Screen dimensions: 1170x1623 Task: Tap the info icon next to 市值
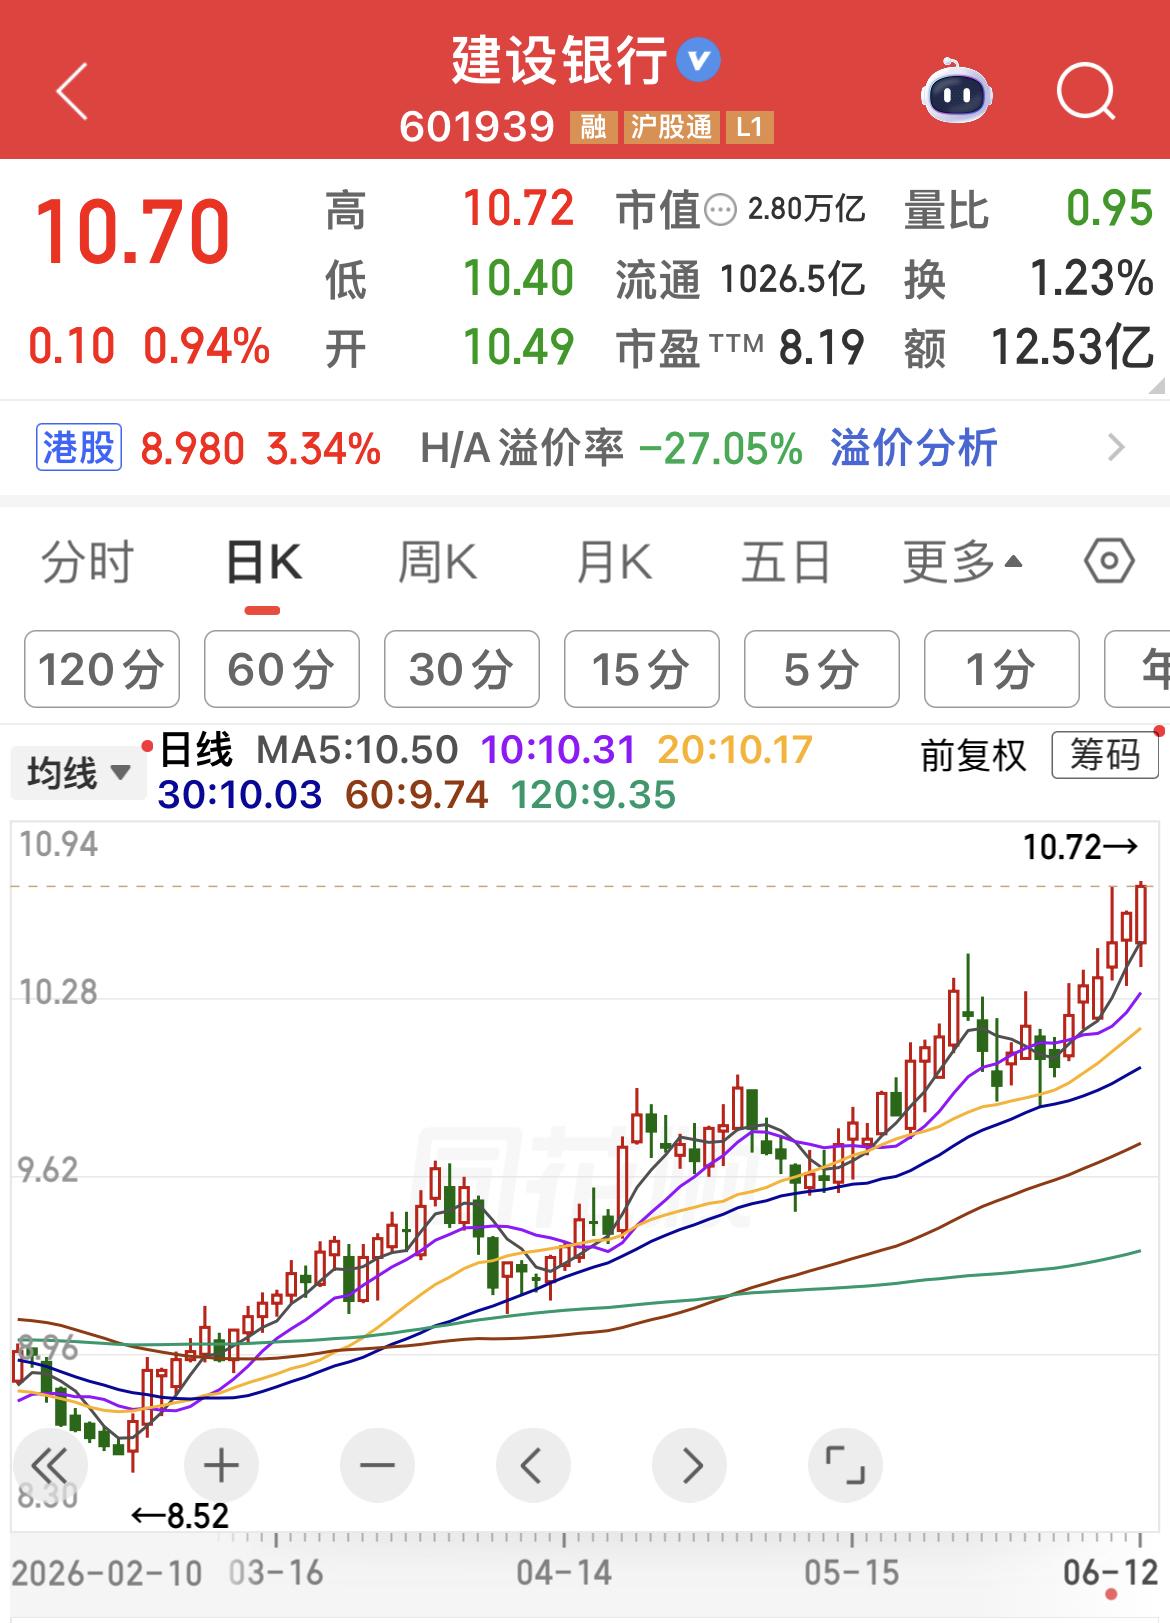[720, 210]
